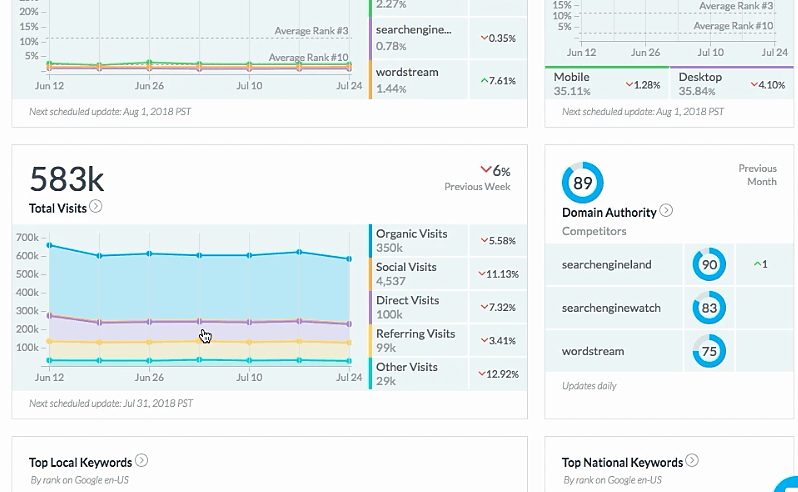Click the Top Local Keywords heading
This screenshot has width=798, height=492.
(x=80, y=462)
